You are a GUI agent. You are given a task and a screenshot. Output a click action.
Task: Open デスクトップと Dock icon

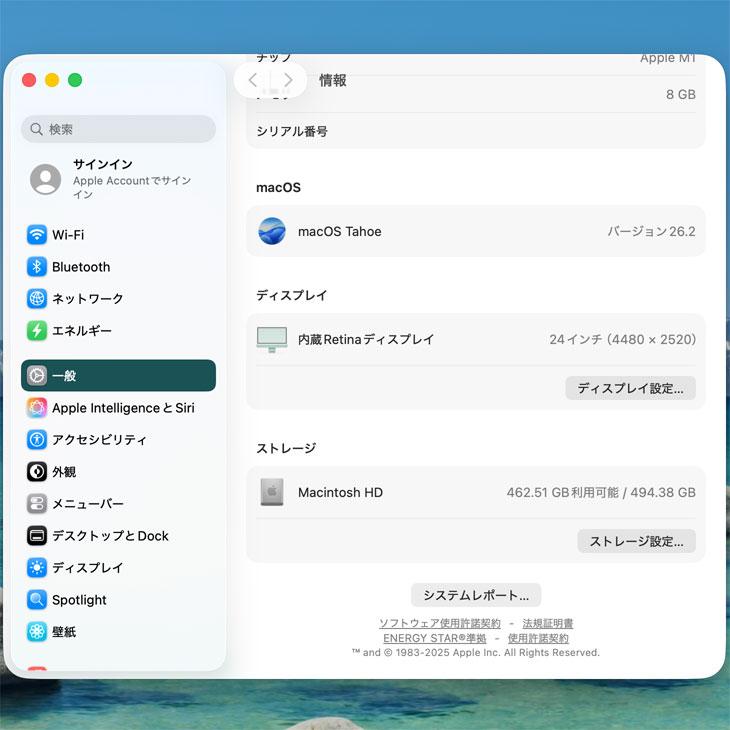[x=37, y=536]
